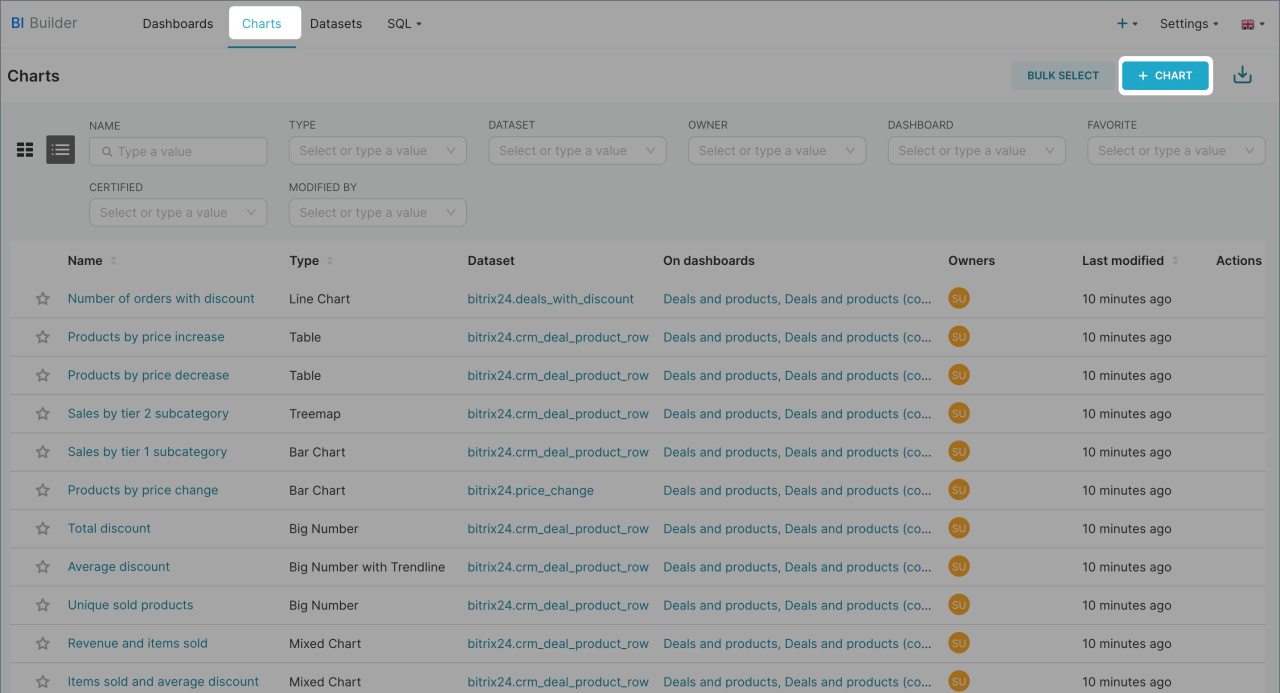Viewport: 1280px width, 693px height.
Task: Open the language flag selector
Action: pos(1252,24)
